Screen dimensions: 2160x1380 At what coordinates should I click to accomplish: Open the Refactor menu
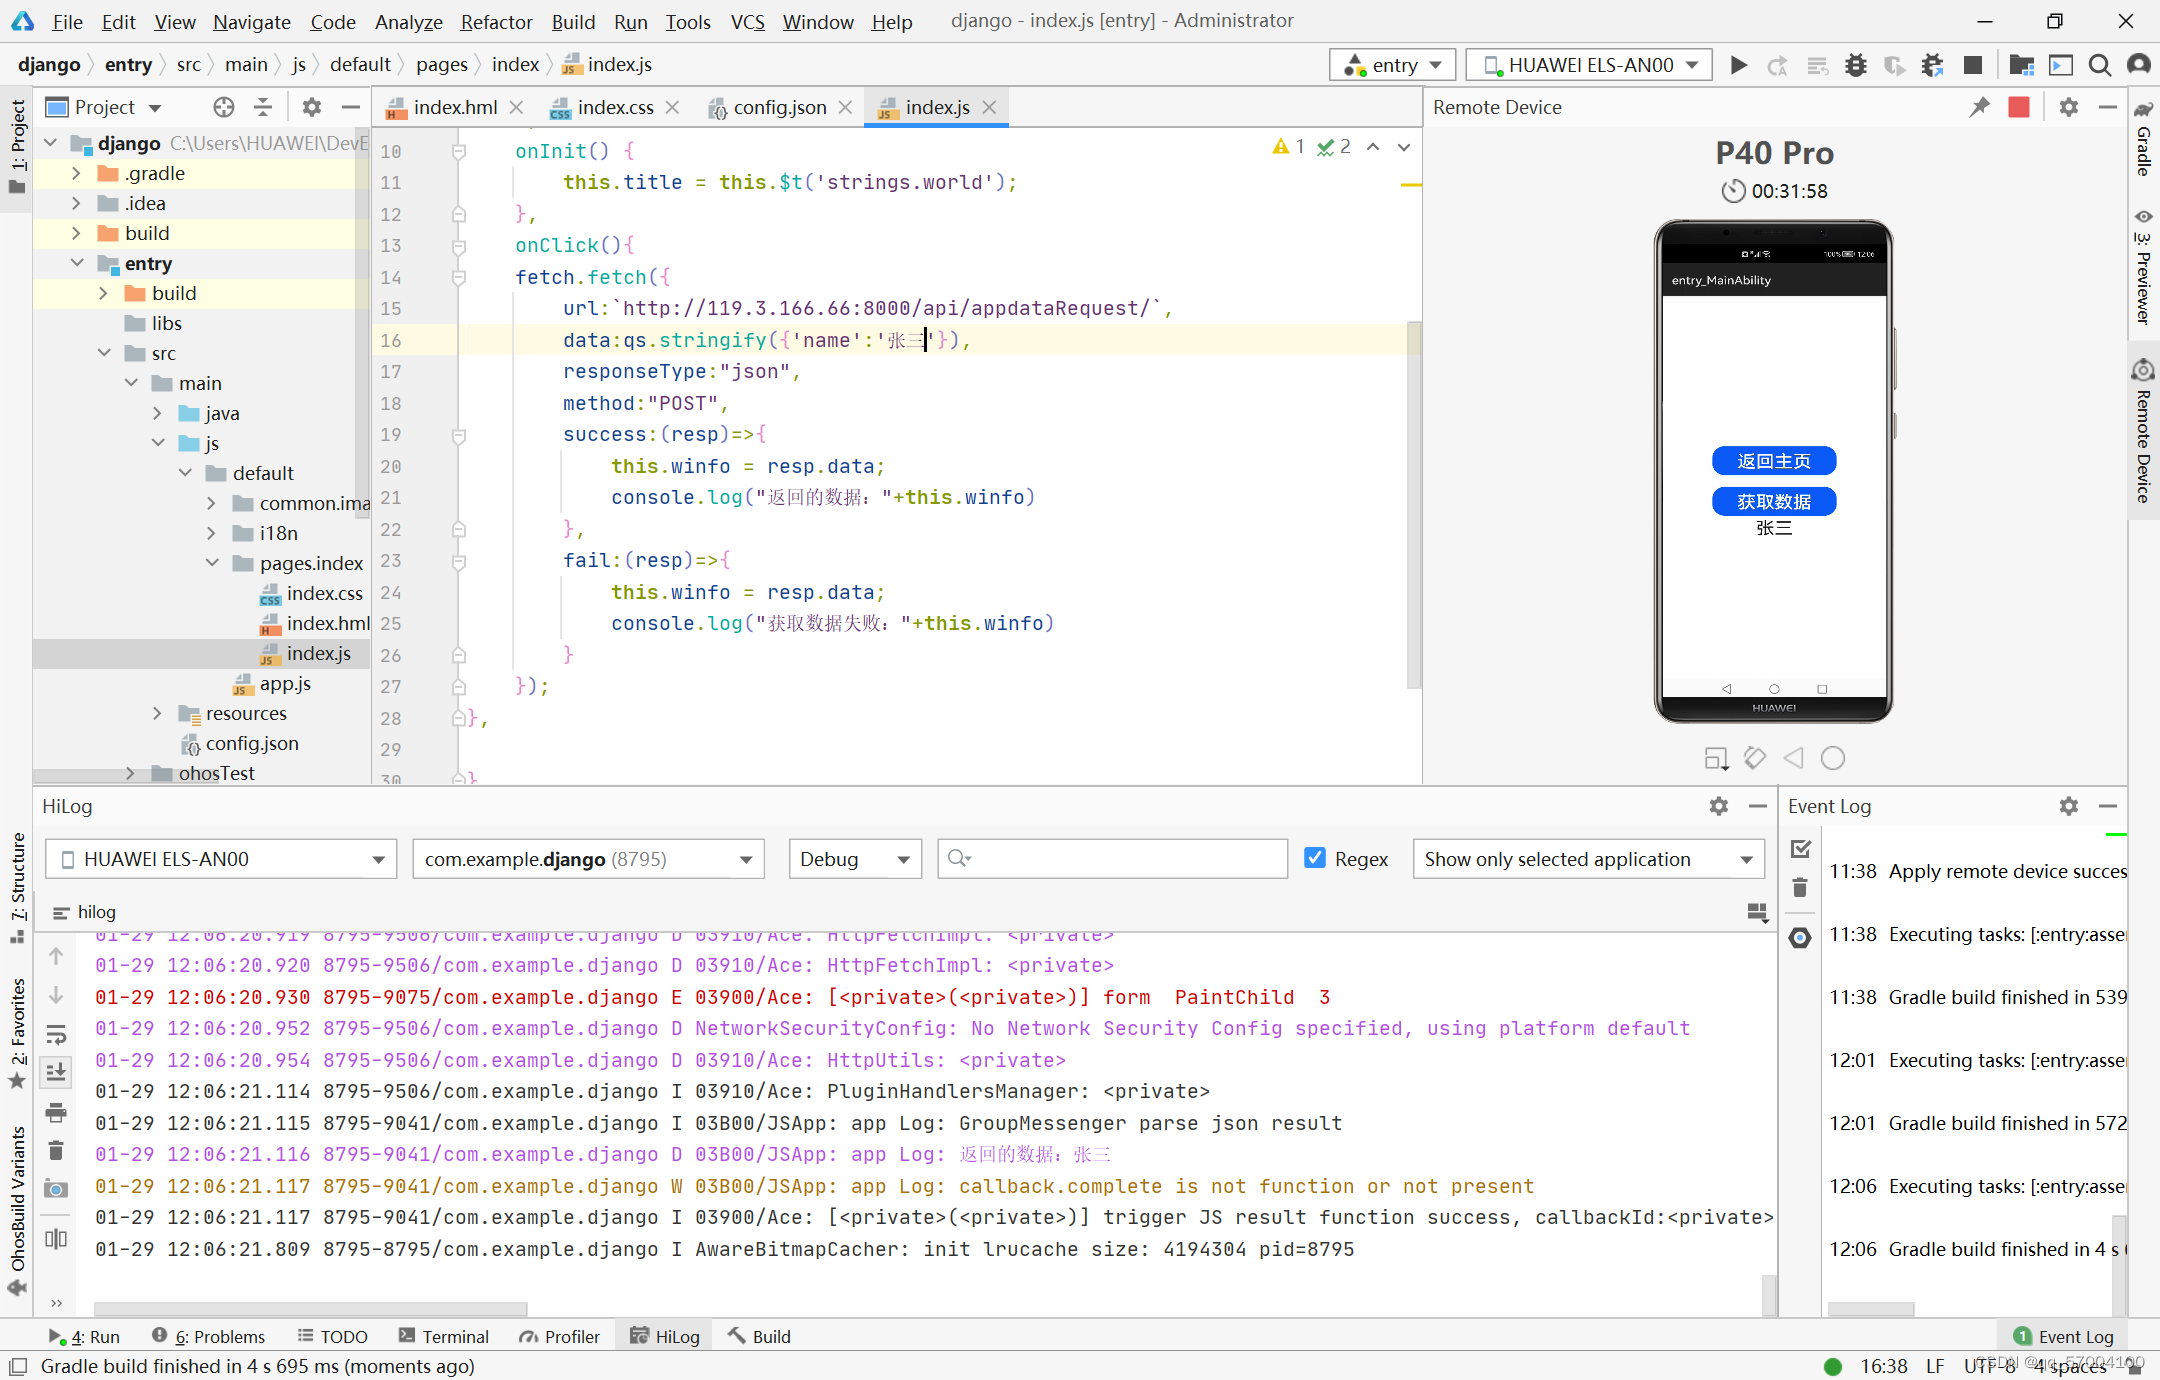[x=496, y=21]
